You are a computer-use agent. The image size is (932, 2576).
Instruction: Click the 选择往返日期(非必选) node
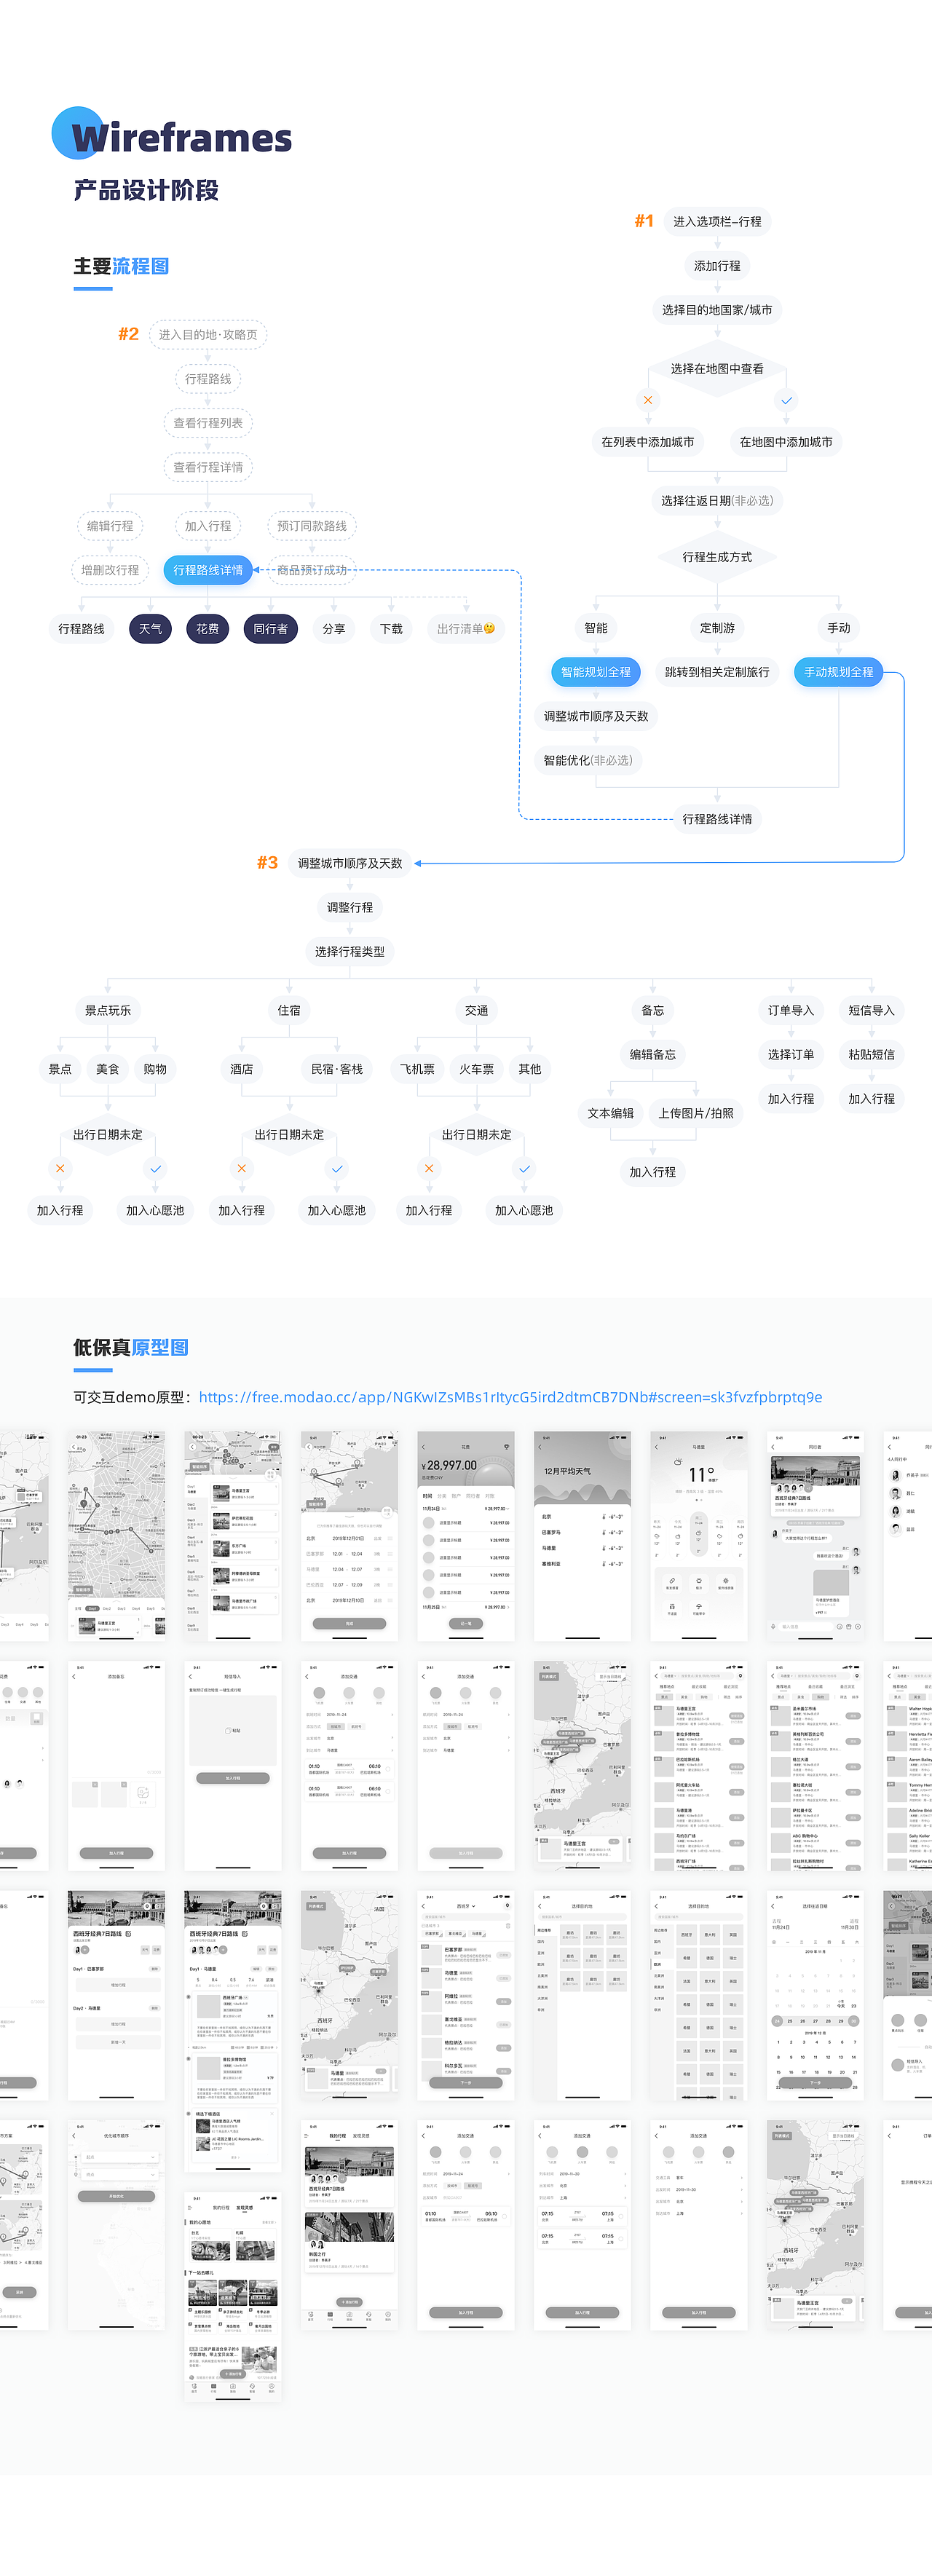(717, 501)
